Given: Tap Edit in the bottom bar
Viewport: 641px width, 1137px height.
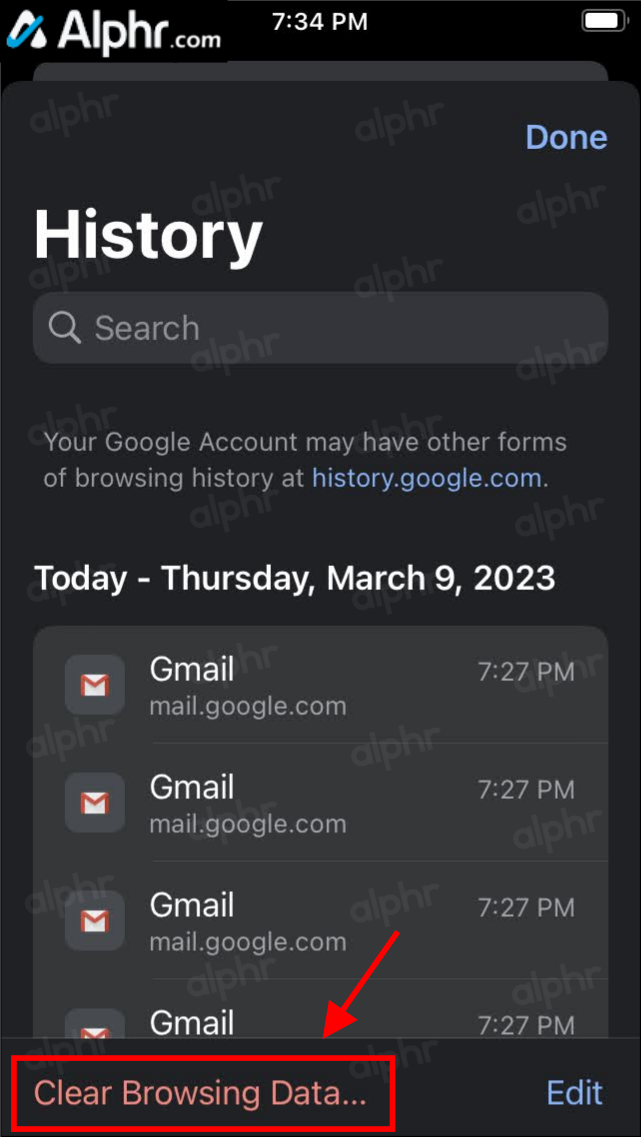Looking at the screenshot, I should [574, 1092].
